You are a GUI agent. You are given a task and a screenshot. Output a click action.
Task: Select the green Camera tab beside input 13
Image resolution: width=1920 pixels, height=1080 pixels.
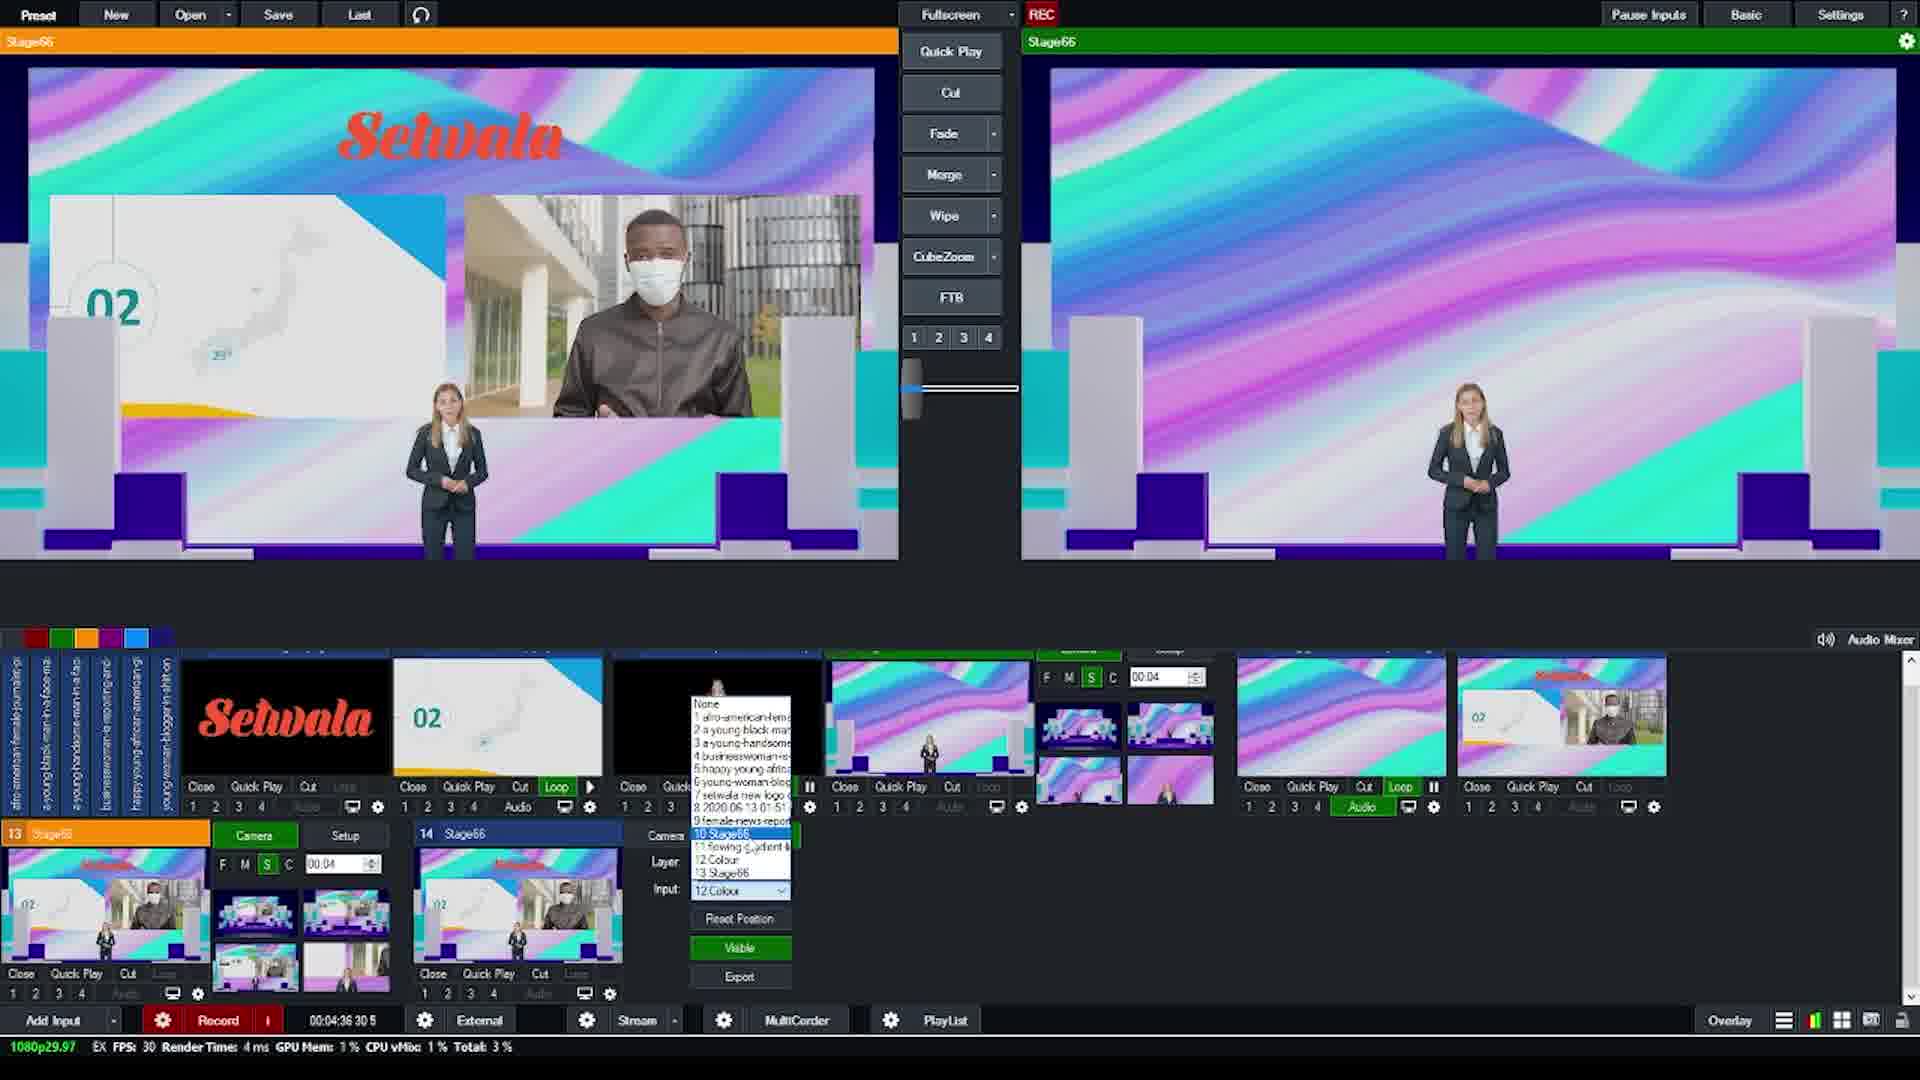pos(254,835)
